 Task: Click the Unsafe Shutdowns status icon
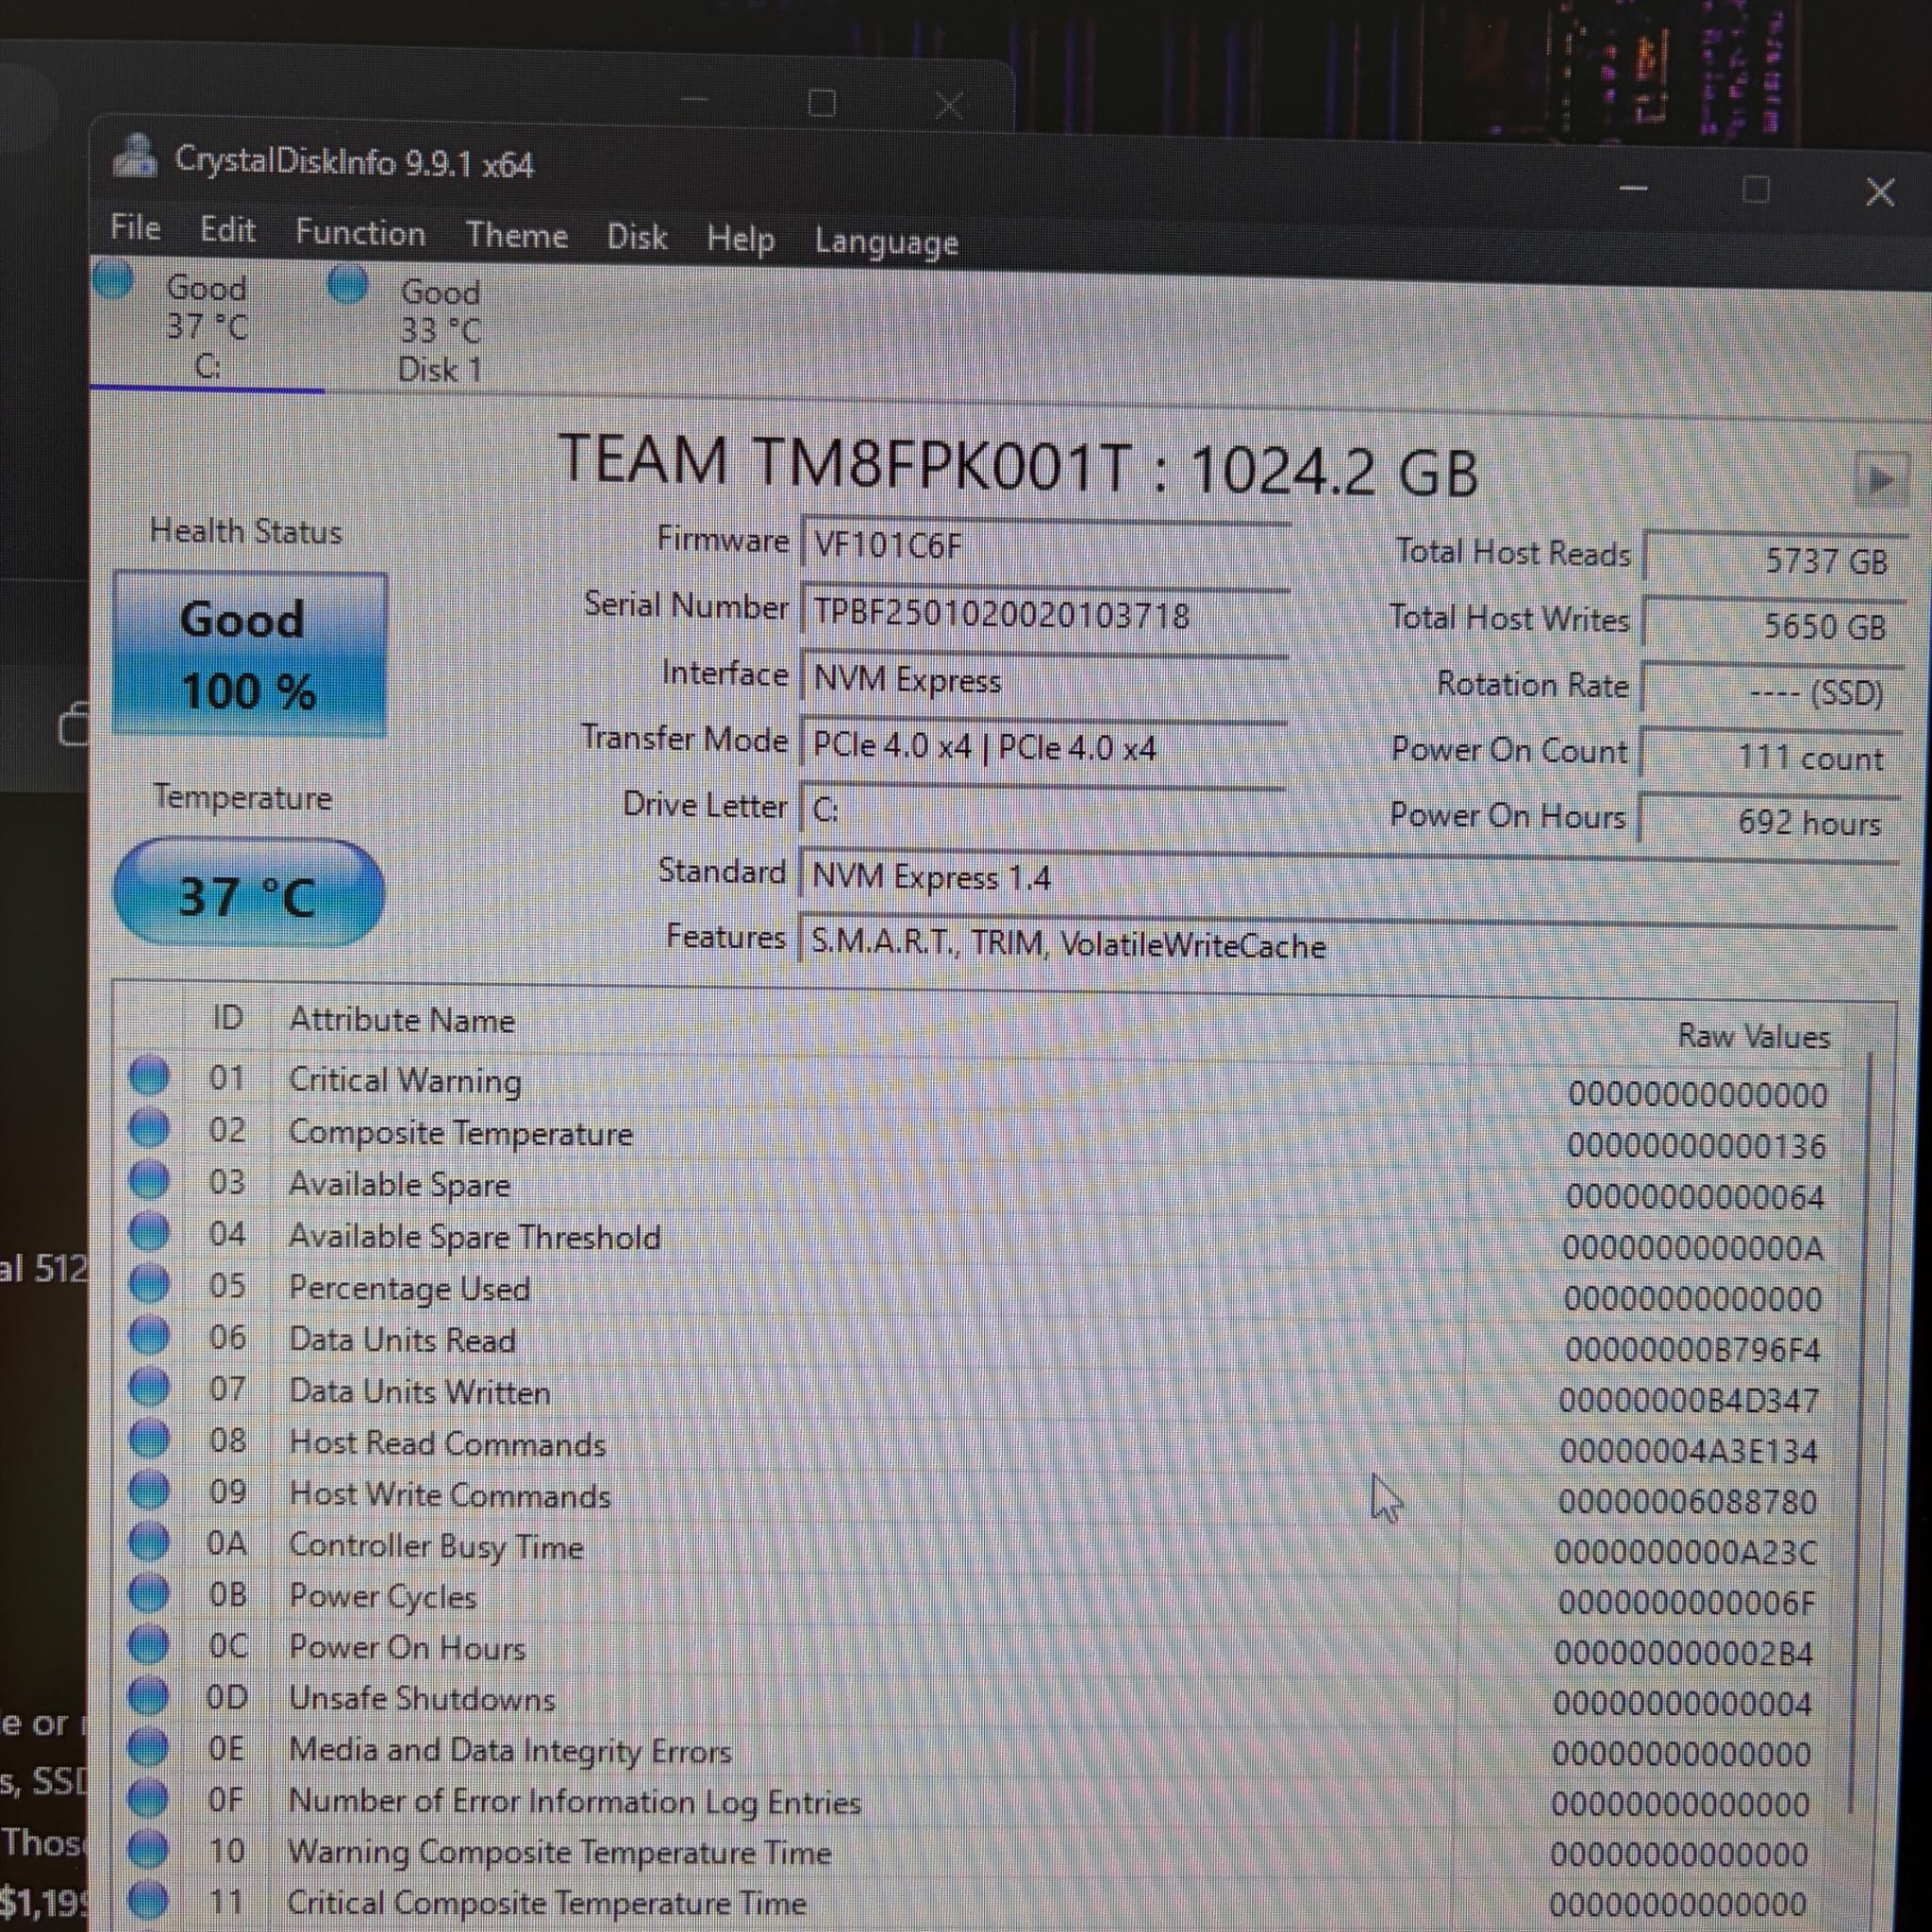[149, 1696]
